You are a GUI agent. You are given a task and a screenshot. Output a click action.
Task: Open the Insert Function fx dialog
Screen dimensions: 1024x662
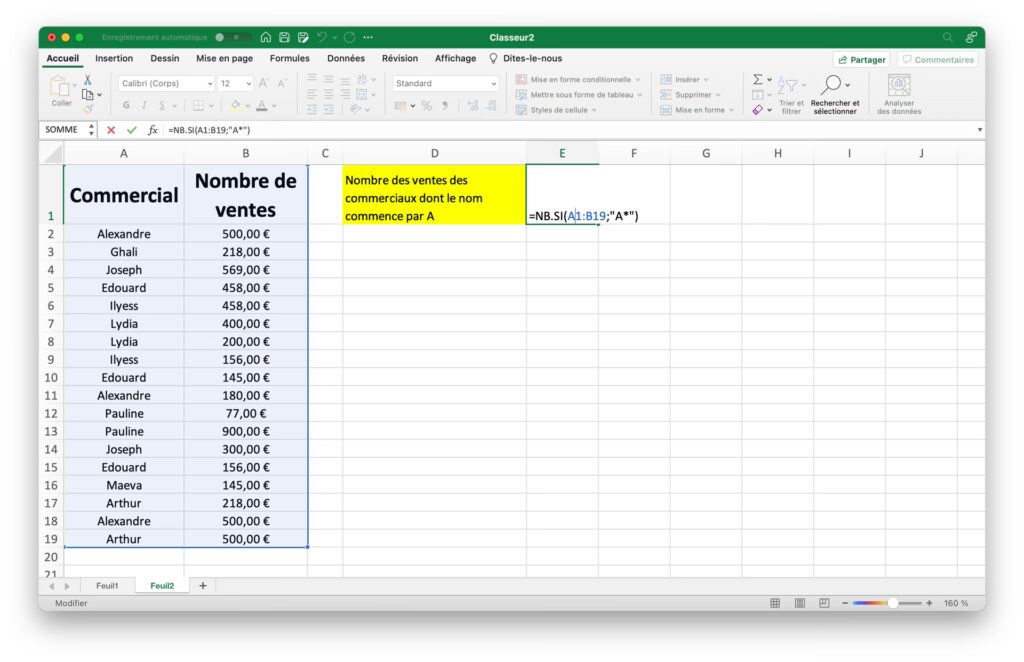(x=153, y=130)
